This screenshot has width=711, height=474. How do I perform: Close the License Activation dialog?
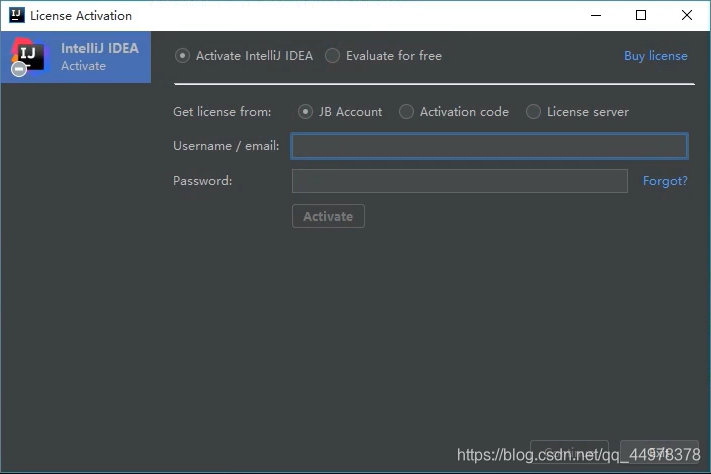(687, 15)
